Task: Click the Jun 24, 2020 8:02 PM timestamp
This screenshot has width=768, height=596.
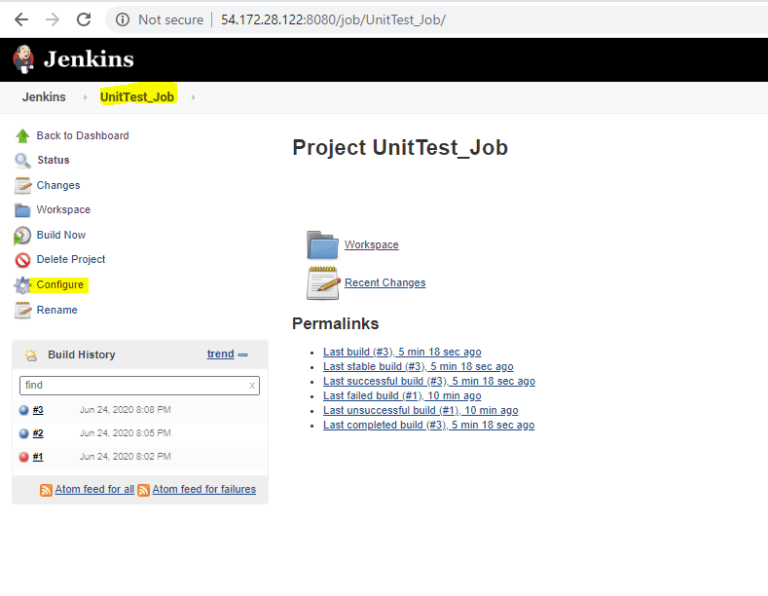Action: tap(125, 457)
